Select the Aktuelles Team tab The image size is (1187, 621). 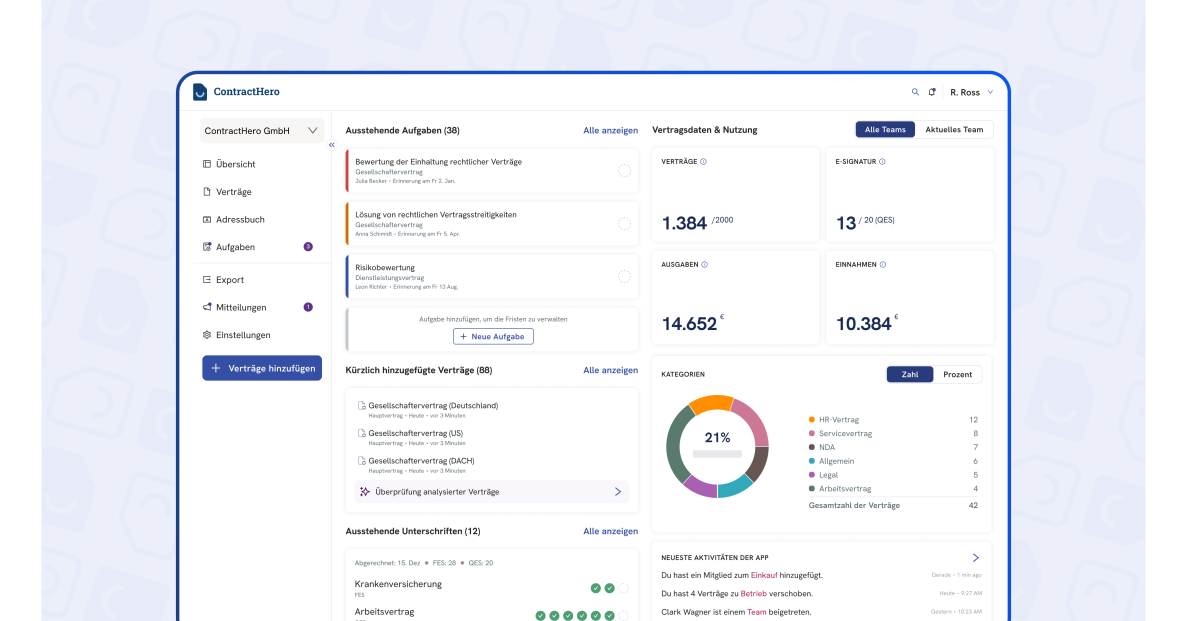(x=953, y=130)
